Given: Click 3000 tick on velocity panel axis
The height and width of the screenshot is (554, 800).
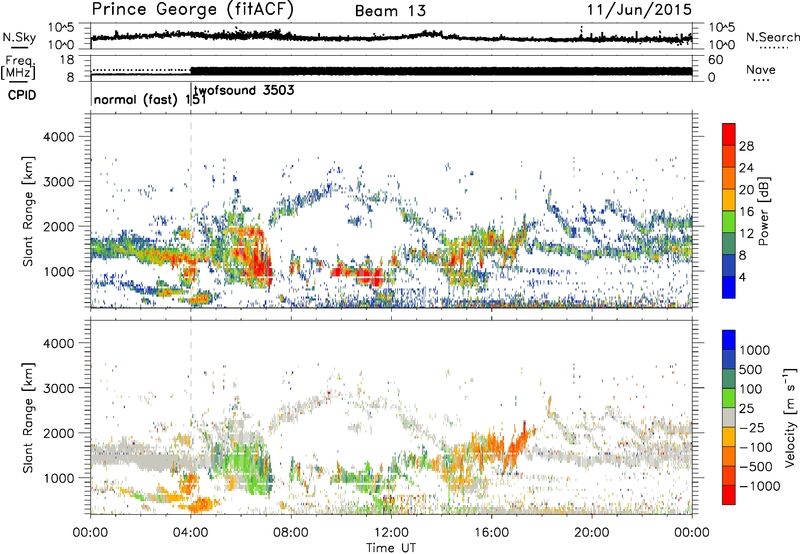Looking at the screenshot, I should click(59, 388).
